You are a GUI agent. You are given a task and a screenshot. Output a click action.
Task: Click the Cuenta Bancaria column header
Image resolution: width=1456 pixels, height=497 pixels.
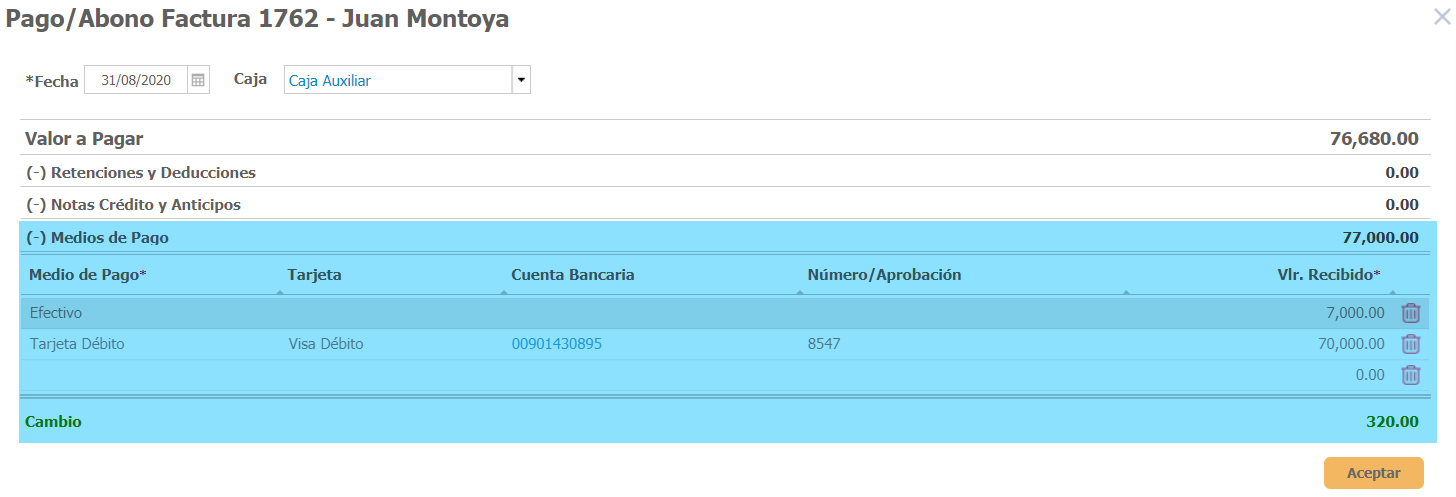pyautogui.click(x=572, y=275)
